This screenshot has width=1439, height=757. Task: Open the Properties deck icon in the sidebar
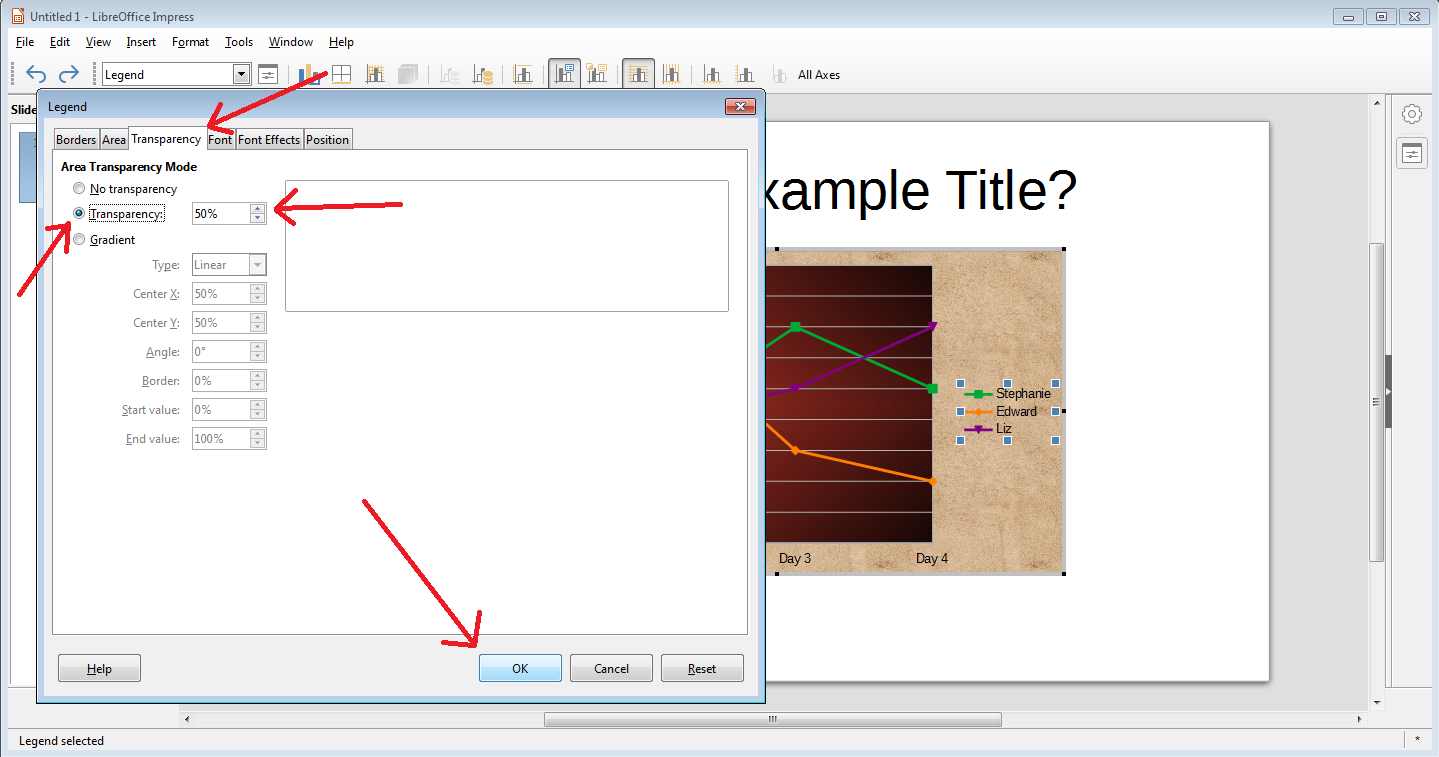pos(1411,153)
